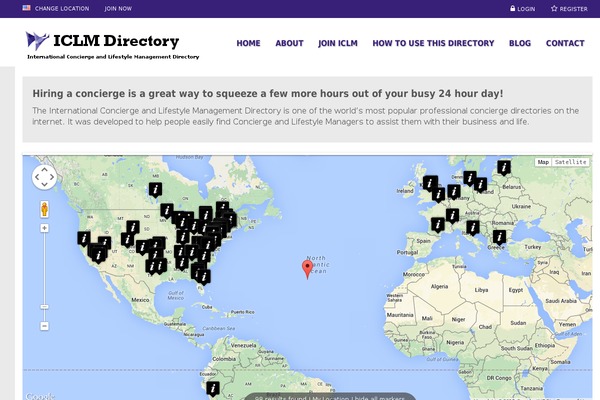Switch map to Satellite view

coord(571,161)
